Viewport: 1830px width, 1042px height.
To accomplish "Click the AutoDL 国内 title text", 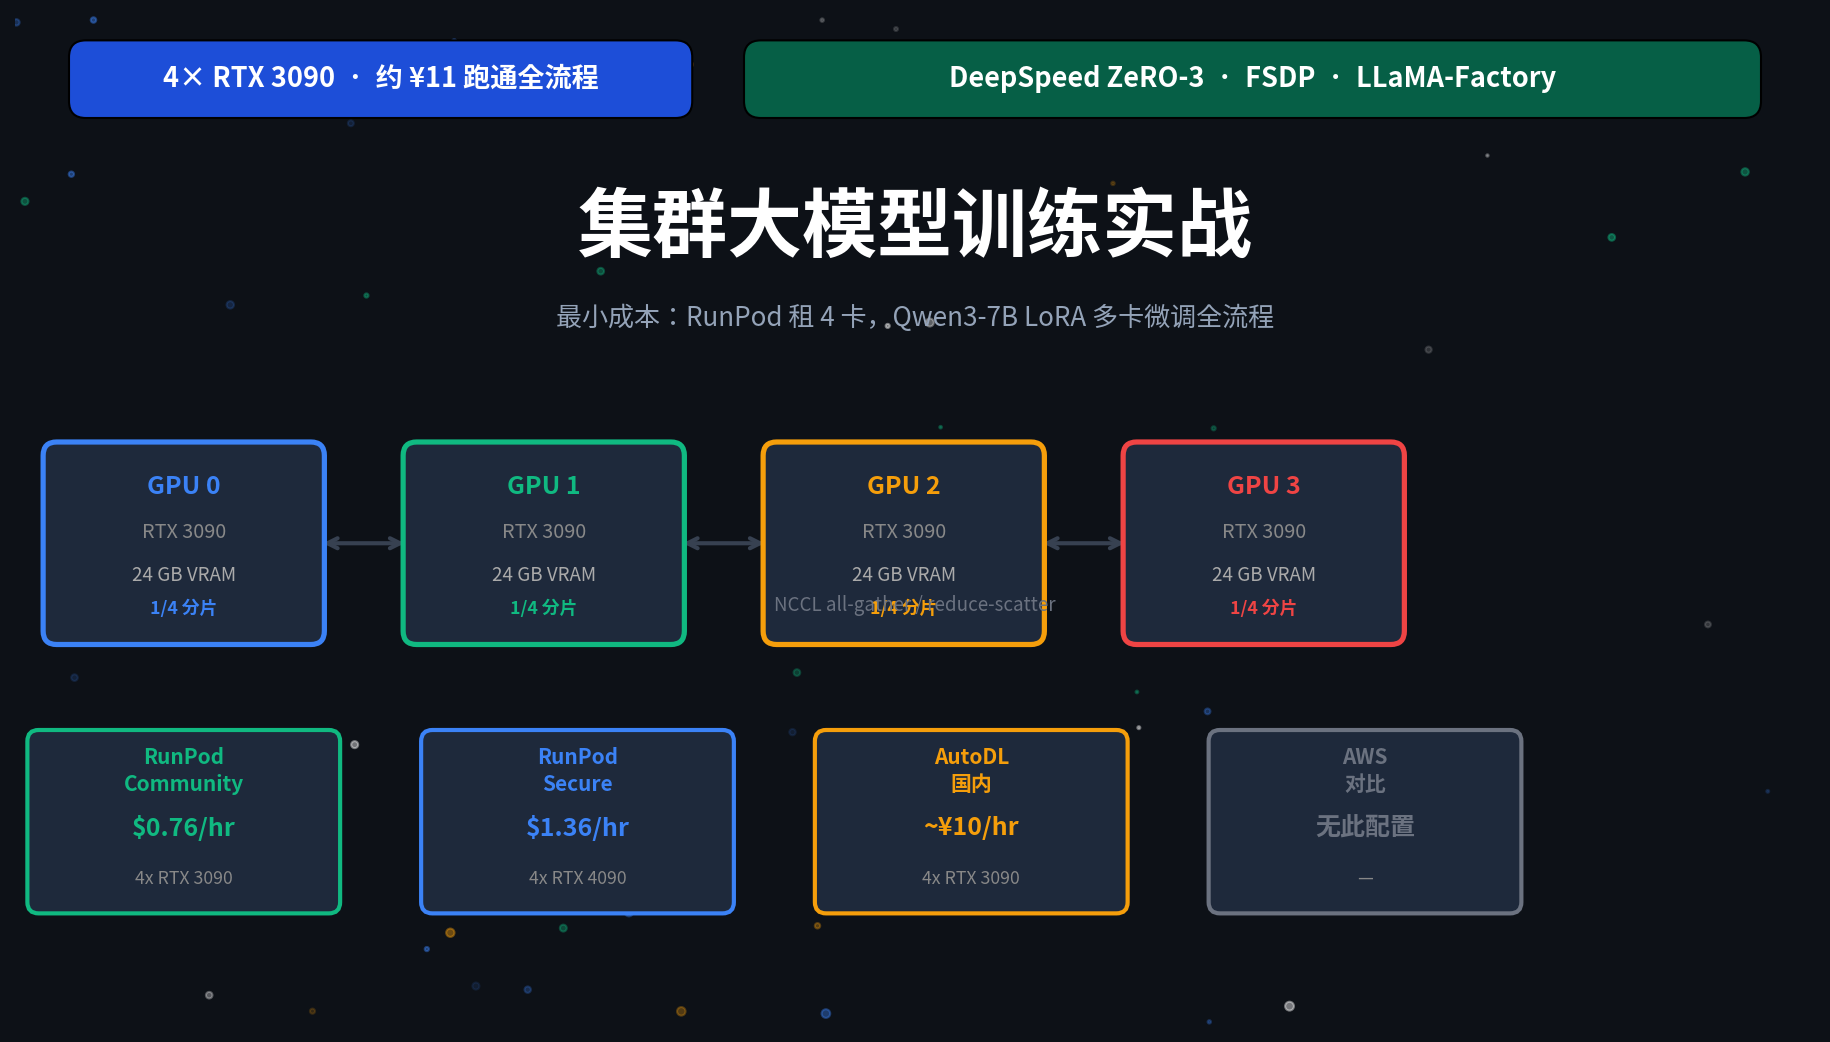I will pos(971,770).
